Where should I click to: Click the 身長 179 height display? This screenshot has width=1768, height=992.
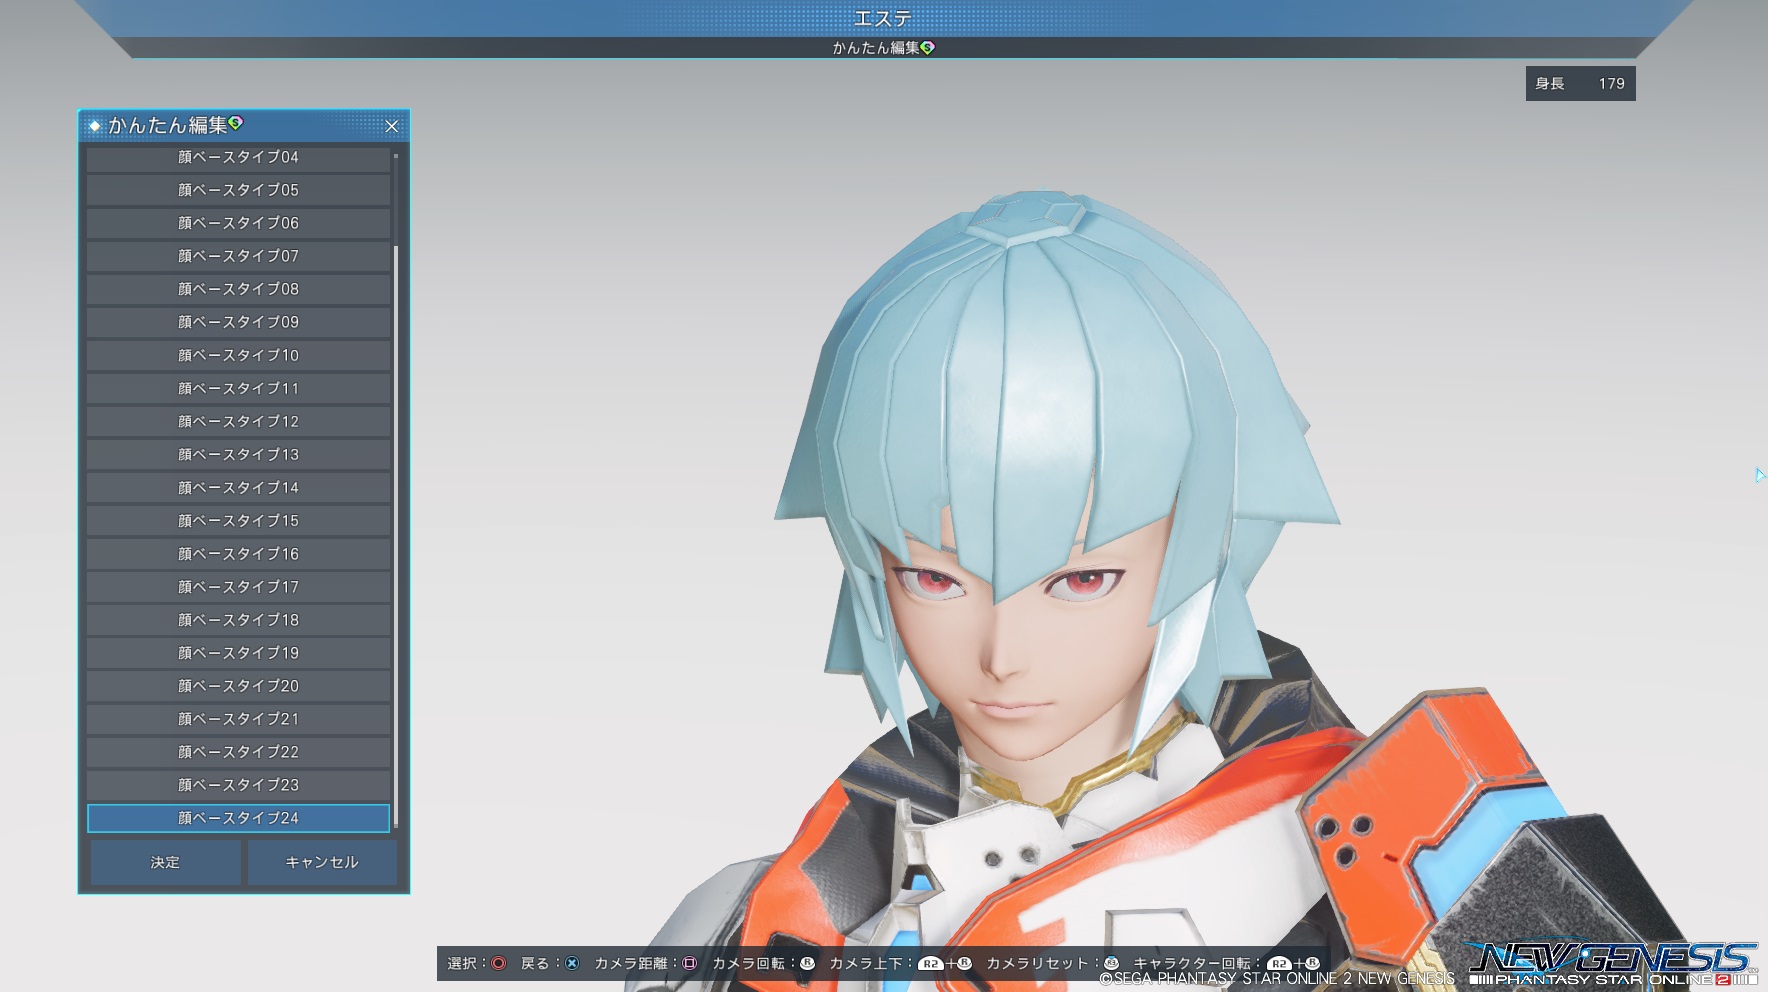[1580, 84]
